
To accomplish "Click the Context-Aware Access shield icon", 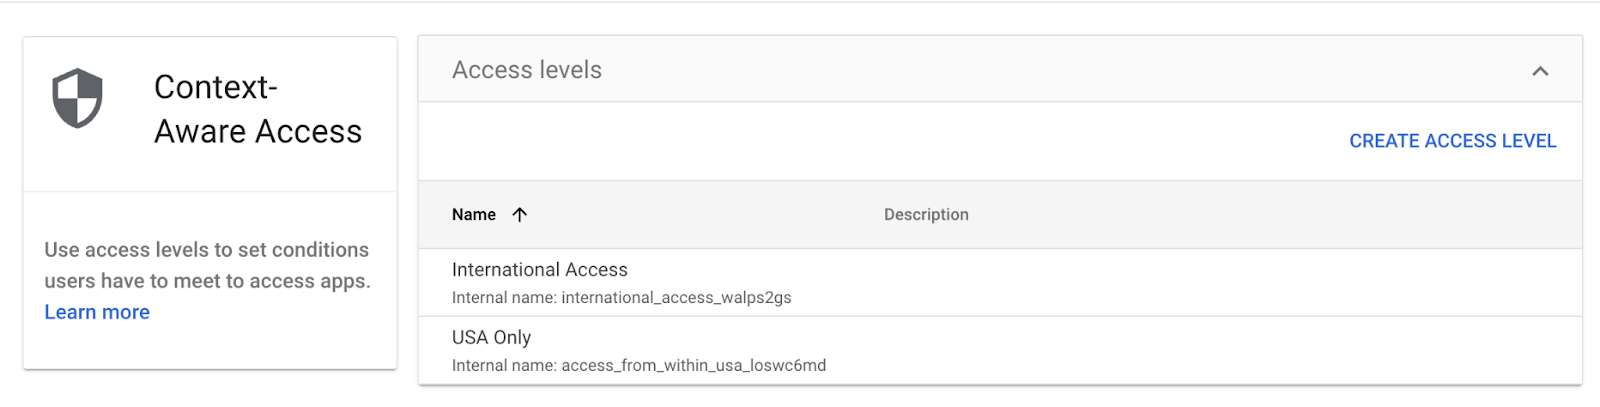I will (77, 98).
